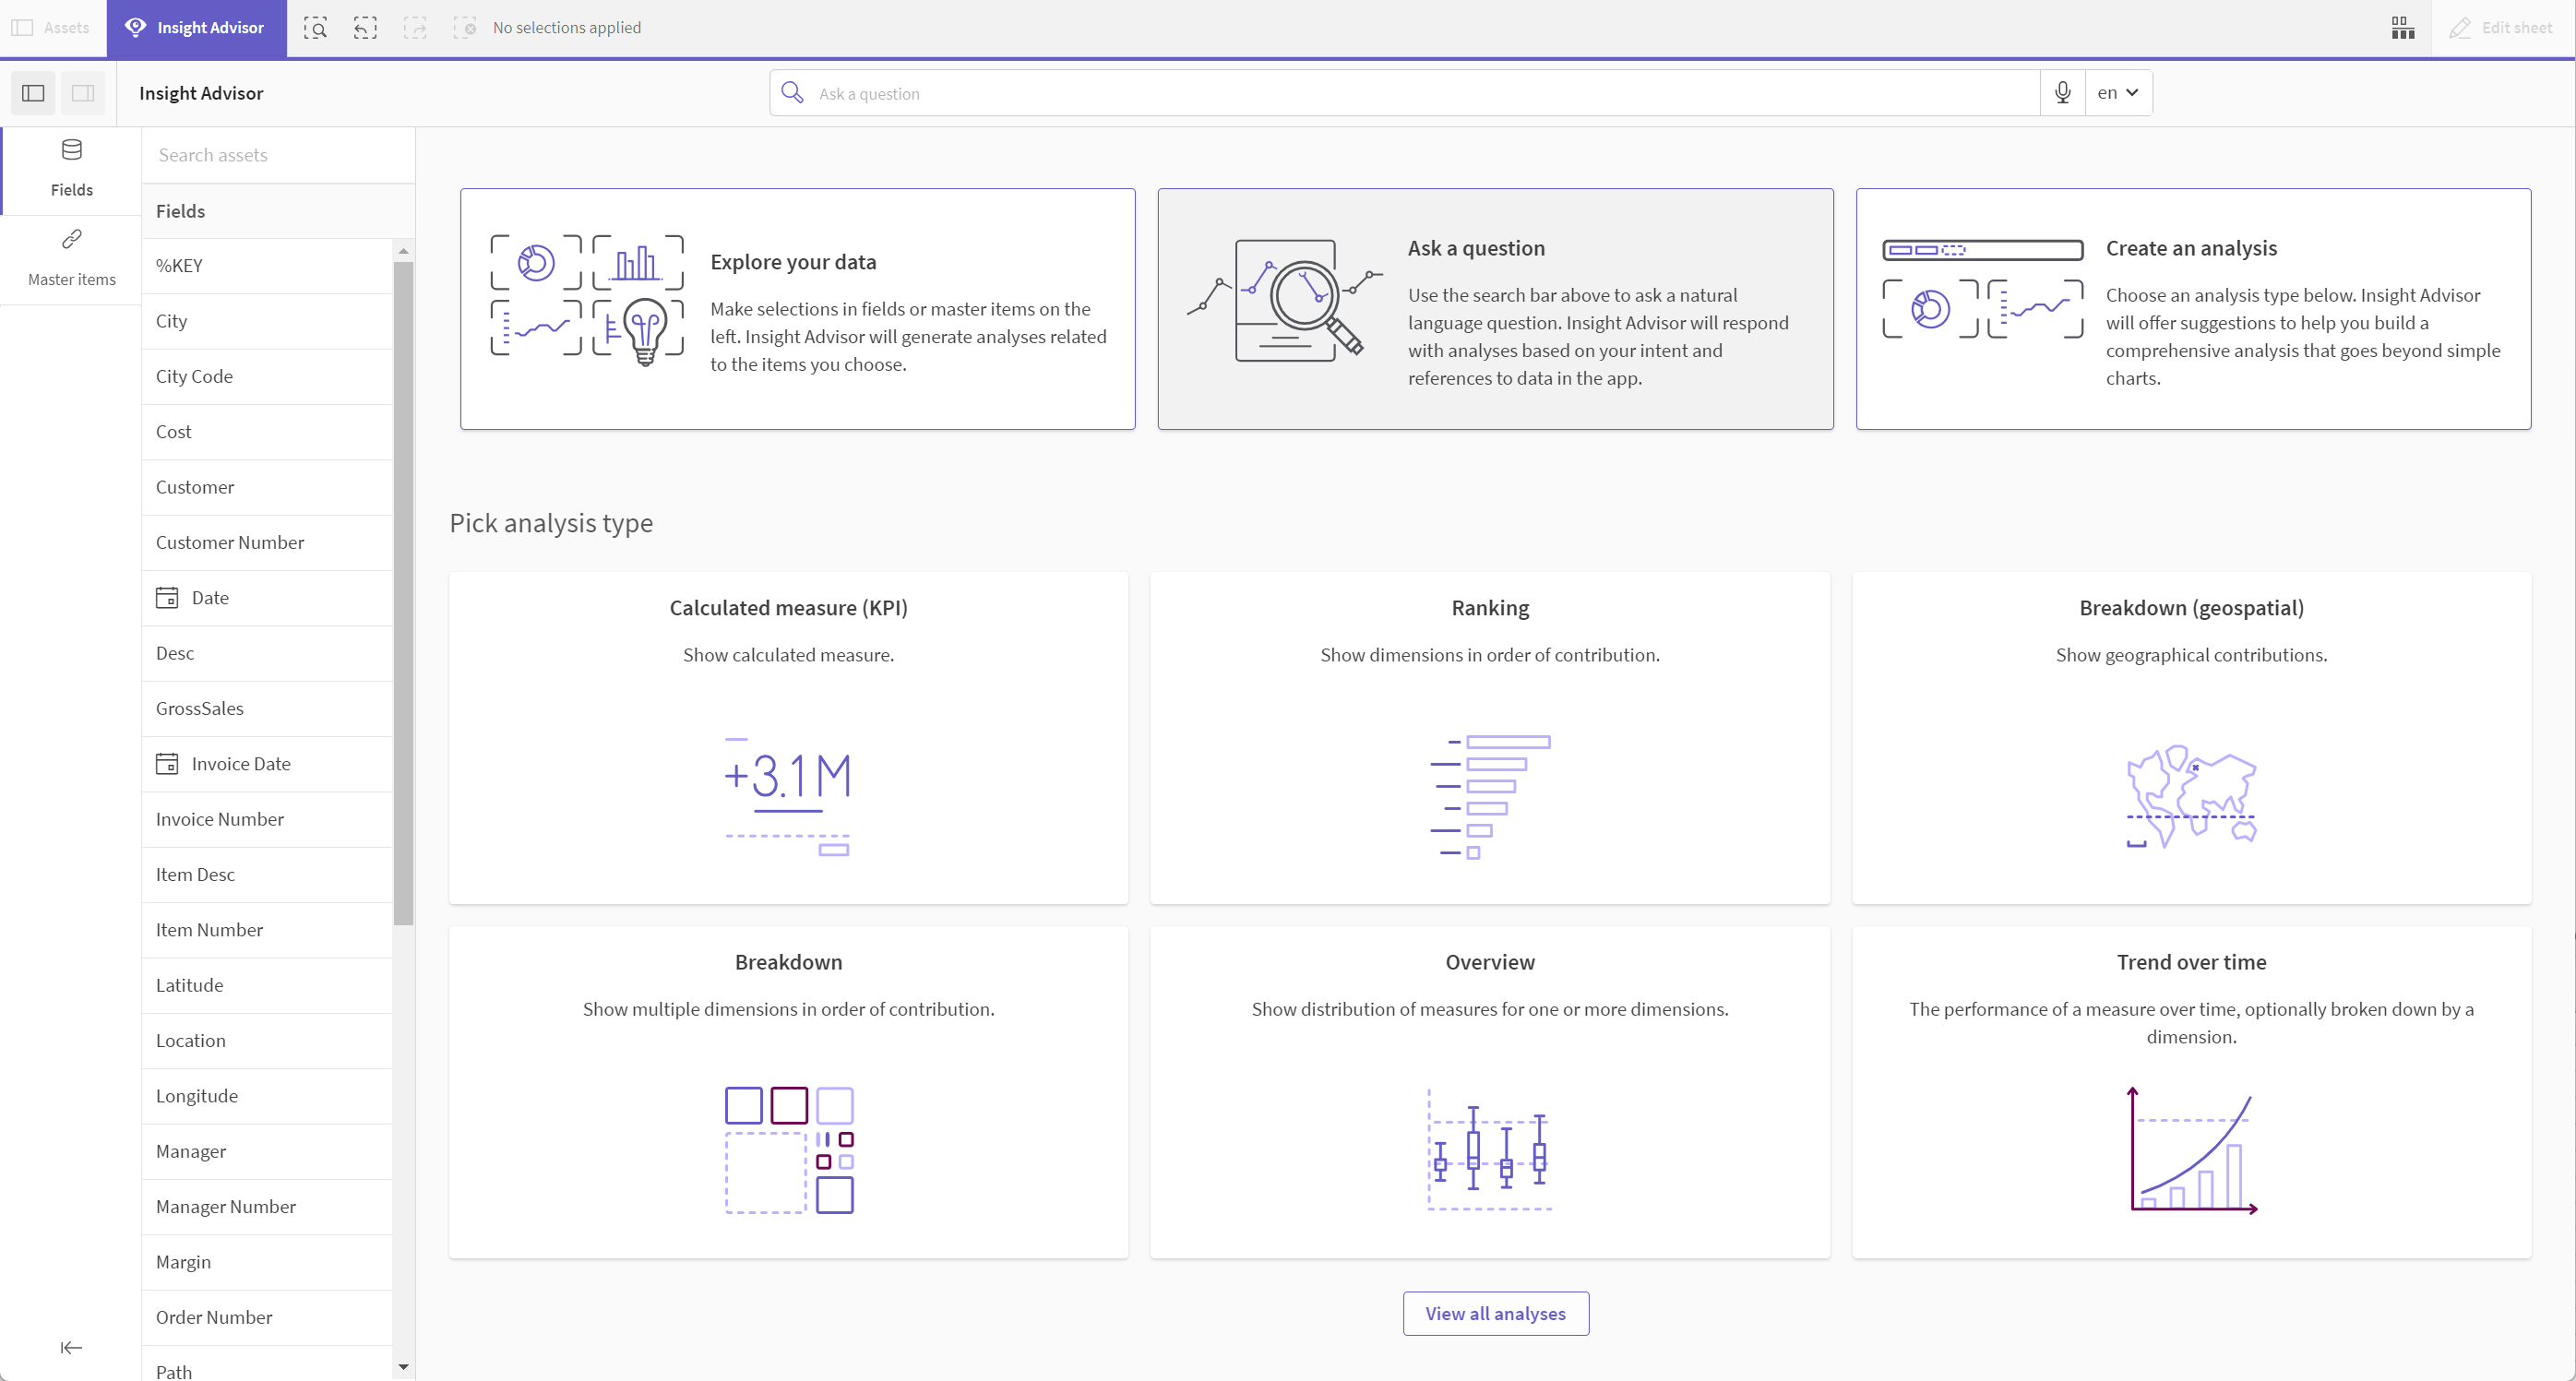Image resolution: width=2576 pixels, height=1381 pixels.
Task: Click the Fields panel icon in sidebar
Action: [x=72, y=165]
